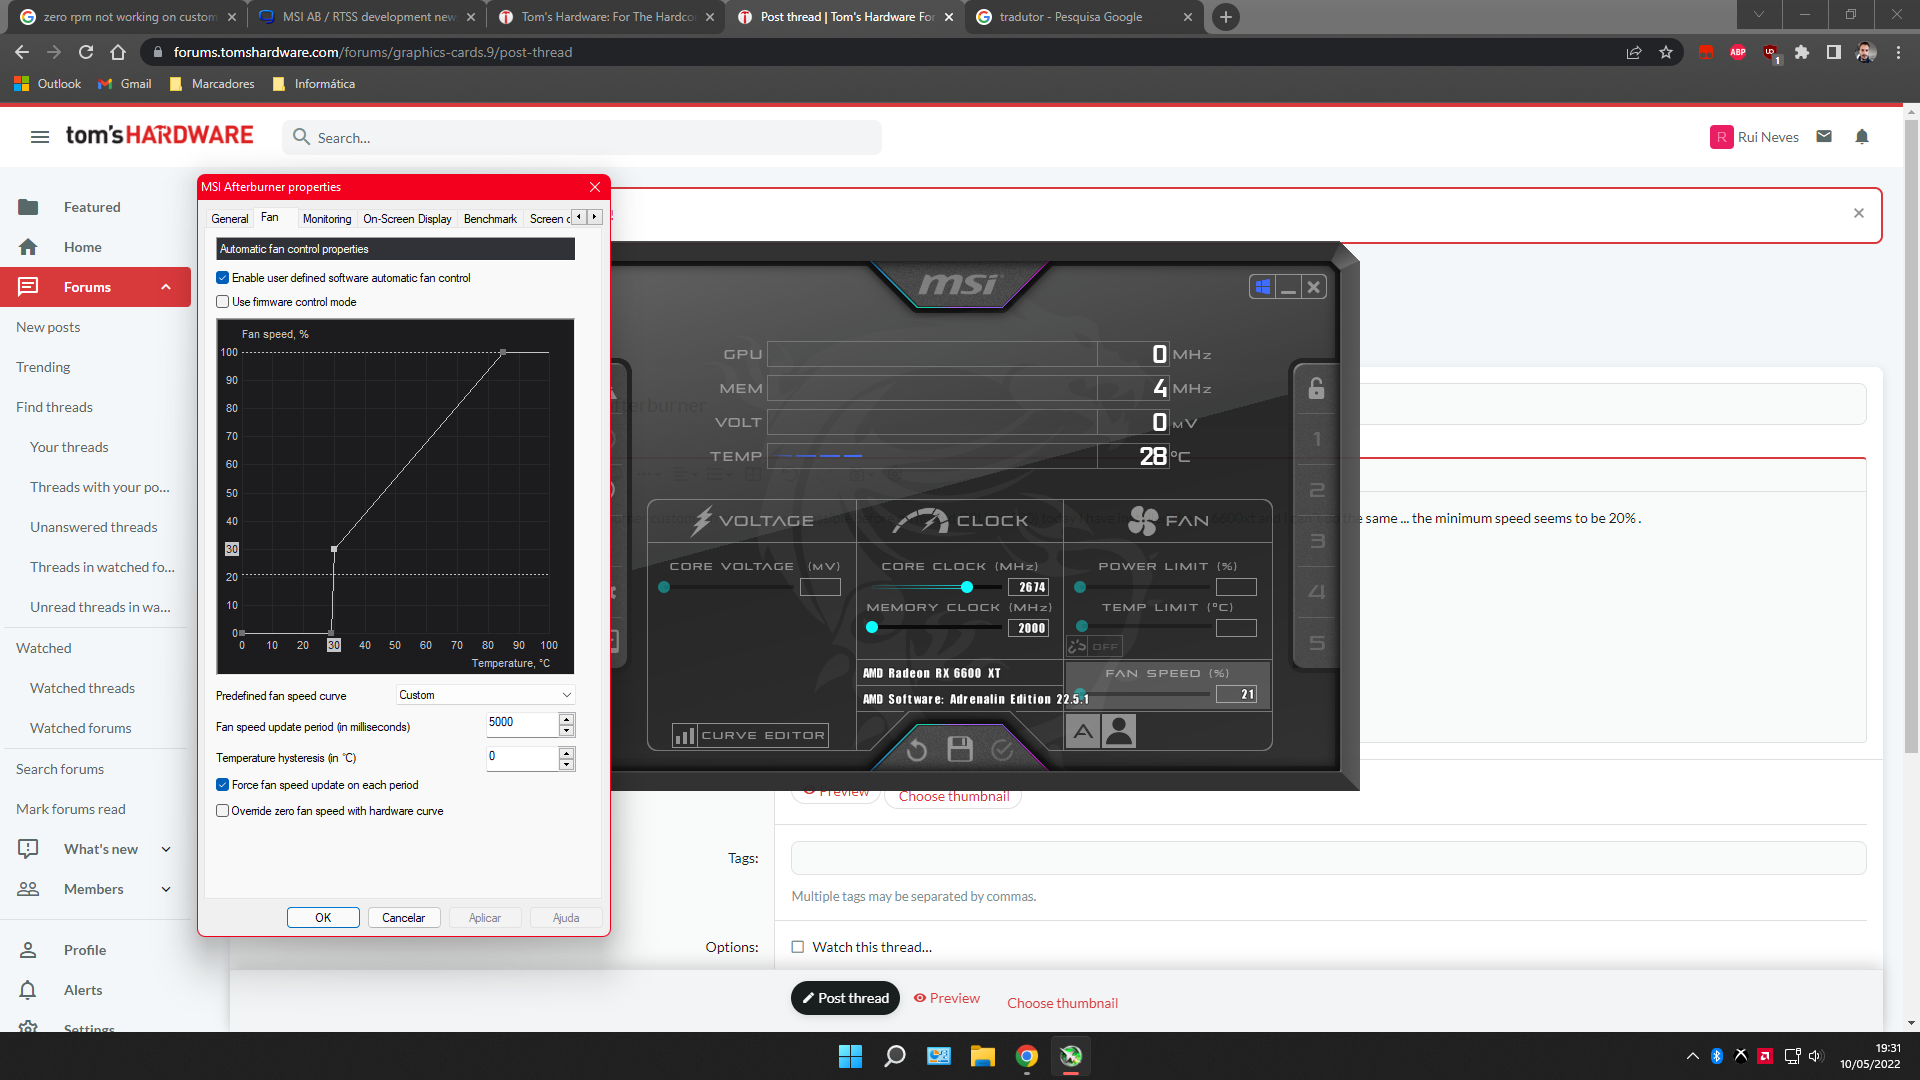Click Post thread button
The image size is (1920, 1080).
point(845,998)
